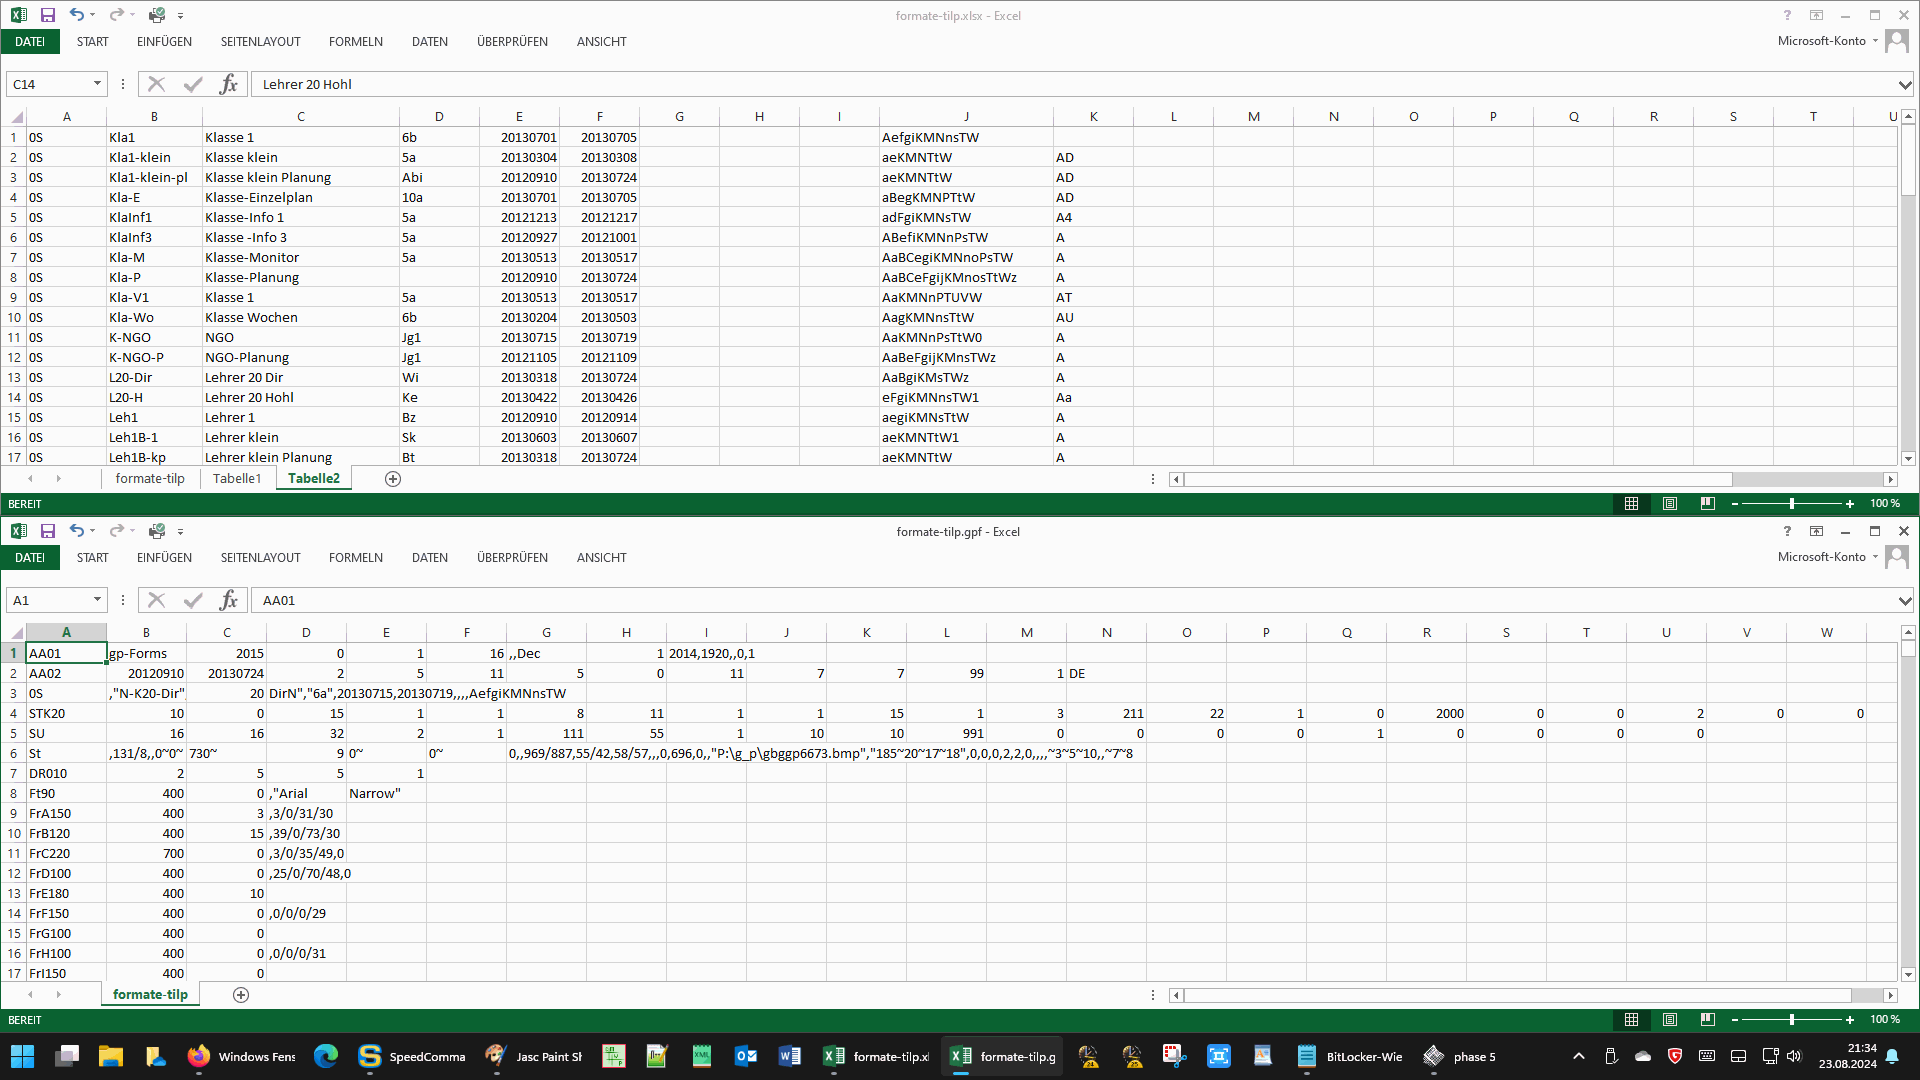
Task: Click zoom in plus button in top window
Action: (x=1849, y=504)
